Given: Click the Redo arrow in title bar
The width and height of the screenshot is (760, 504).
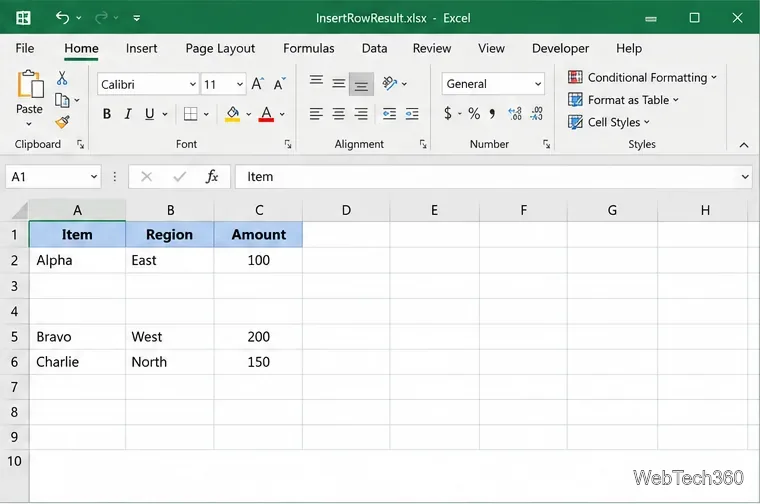Looking at the screenshot, I should point(101,18).
